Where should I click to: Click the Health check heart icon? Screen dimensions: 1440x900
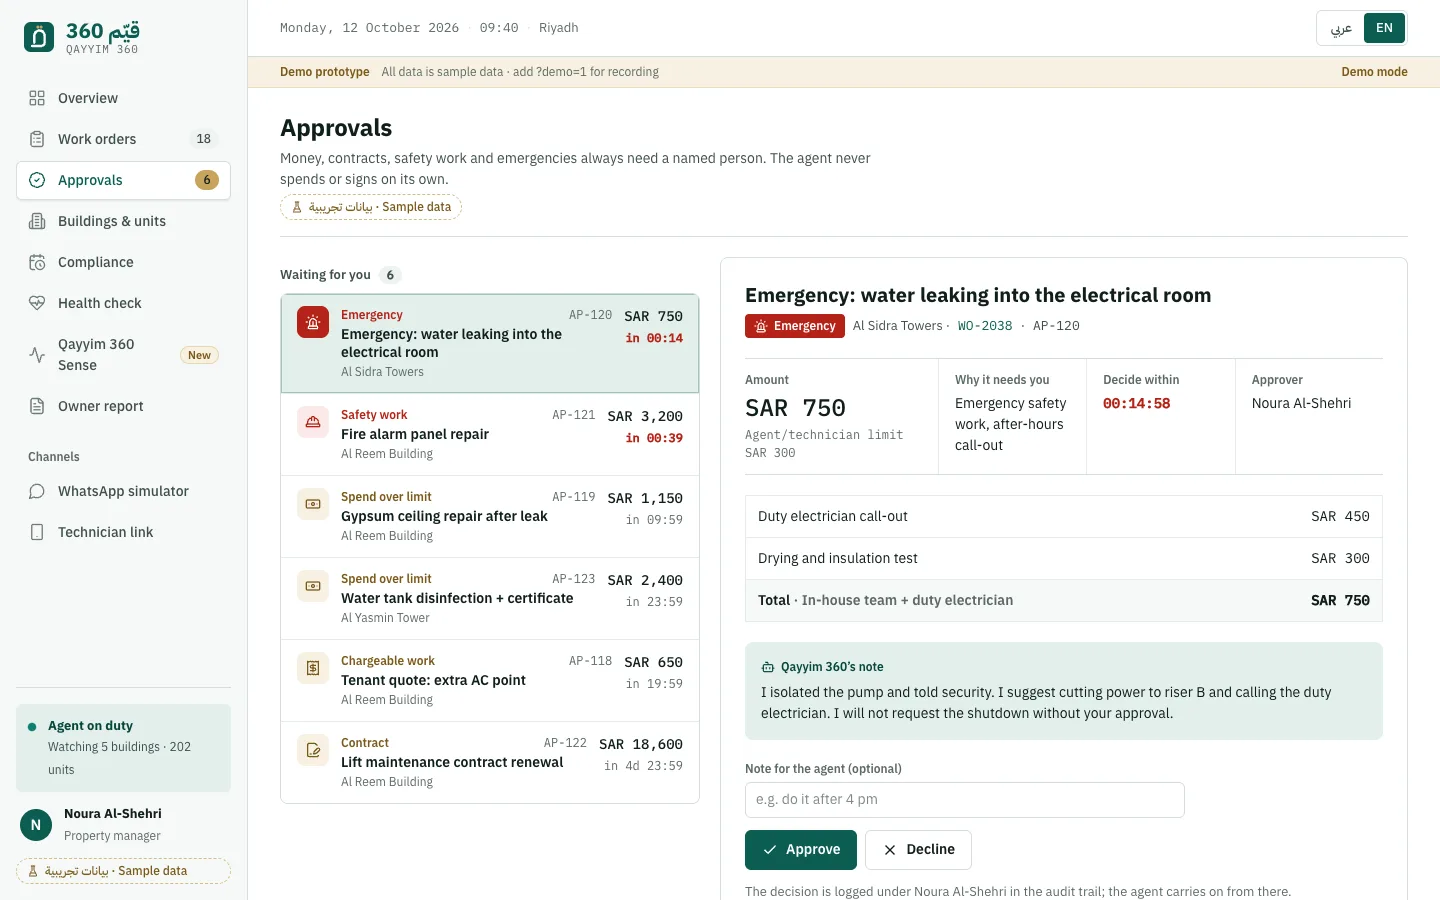(37, 303)
